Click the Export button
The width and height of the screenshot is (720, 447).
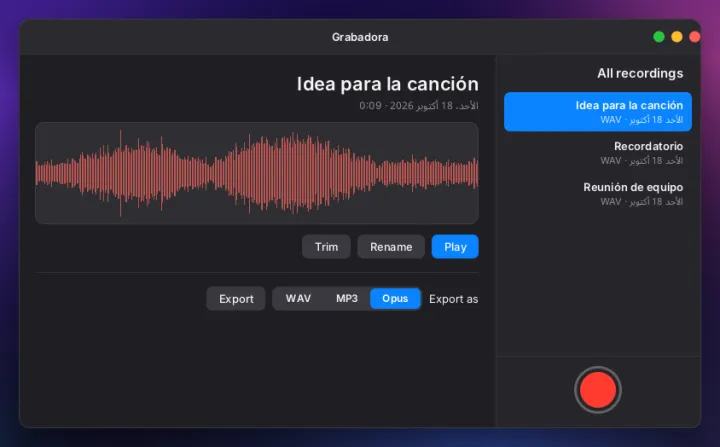point(236,299)
